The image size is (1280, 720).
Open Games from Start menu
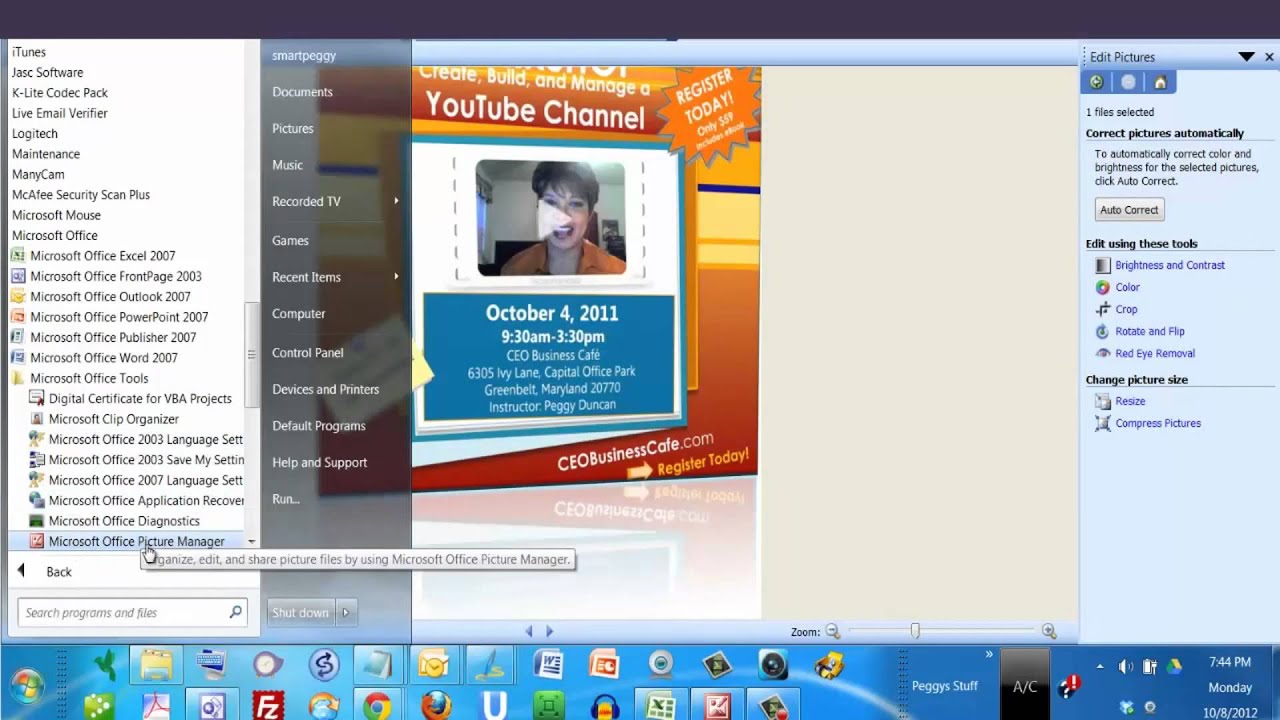pyautogui.click(x=290, y=240)
